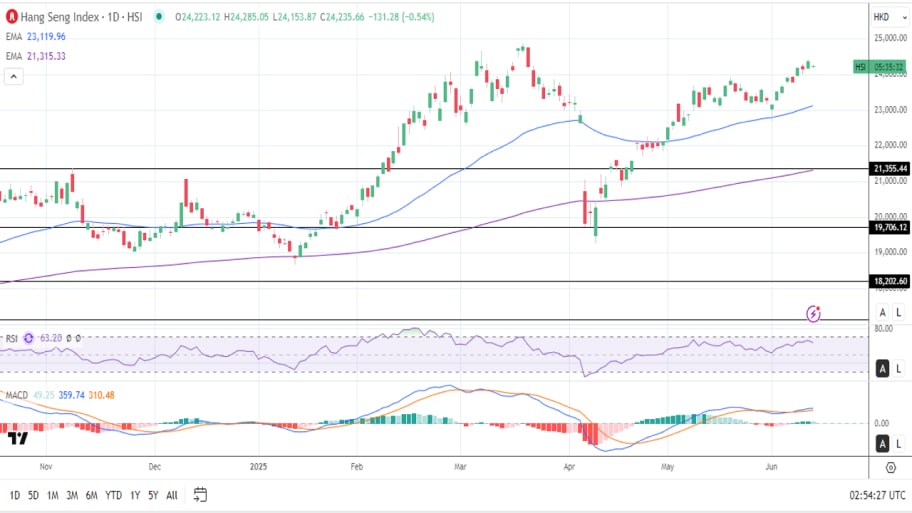The image size is (912, 513).
Task: Select the 5D time range
Action: tap(33, 495)
